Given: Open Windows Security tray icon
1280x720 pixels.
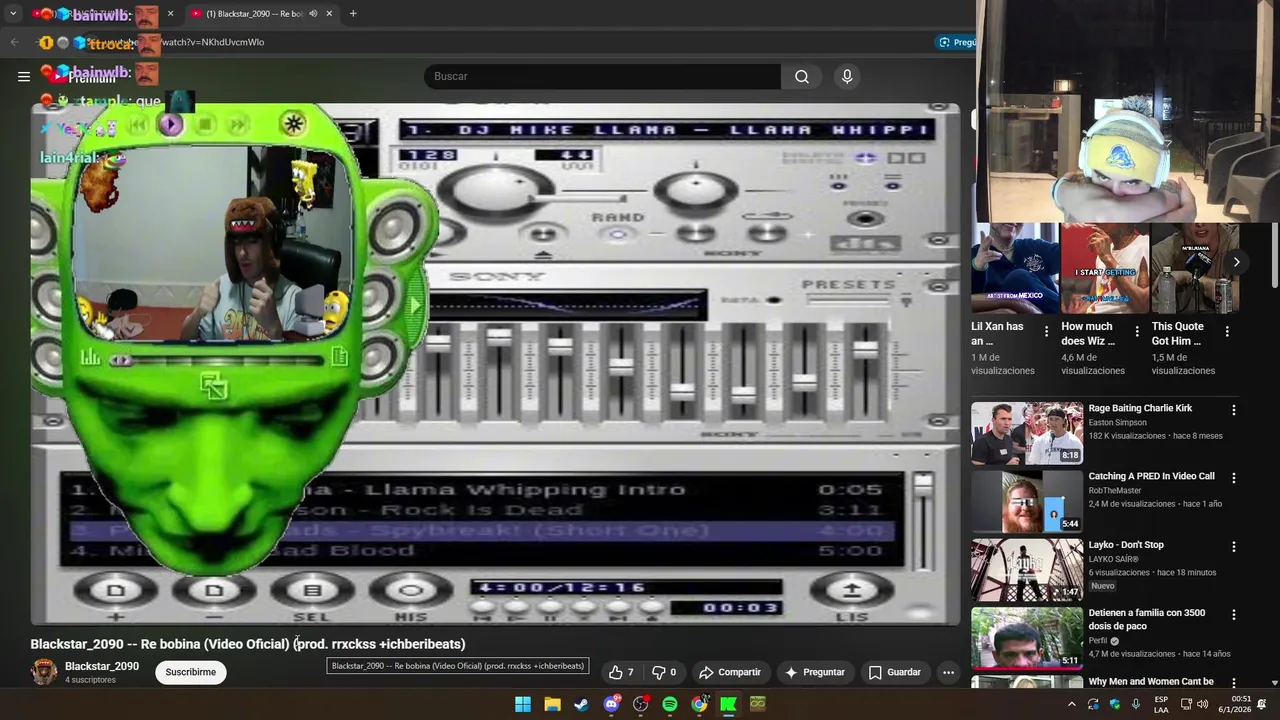Looking at the screenshot, I should click(1115, 704).
